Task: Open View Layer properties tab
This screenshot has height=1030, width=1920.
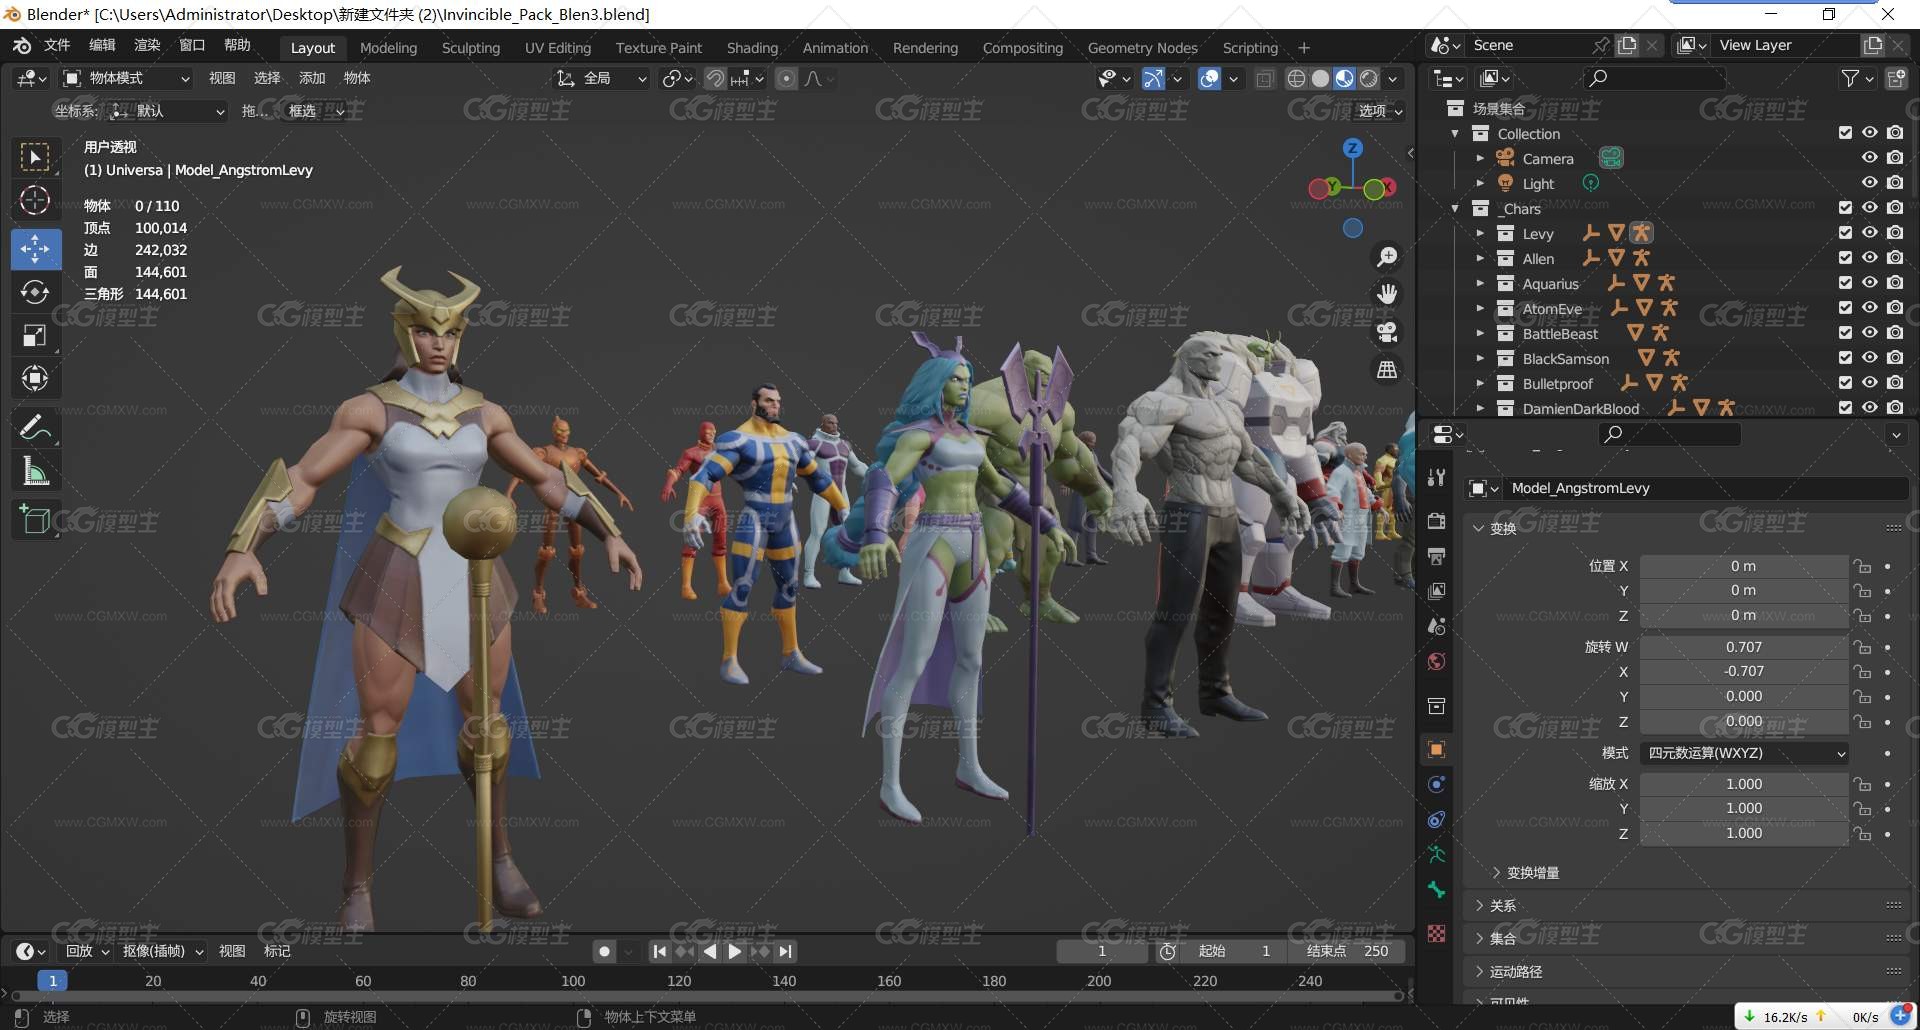Action: tap(1437, 591)
